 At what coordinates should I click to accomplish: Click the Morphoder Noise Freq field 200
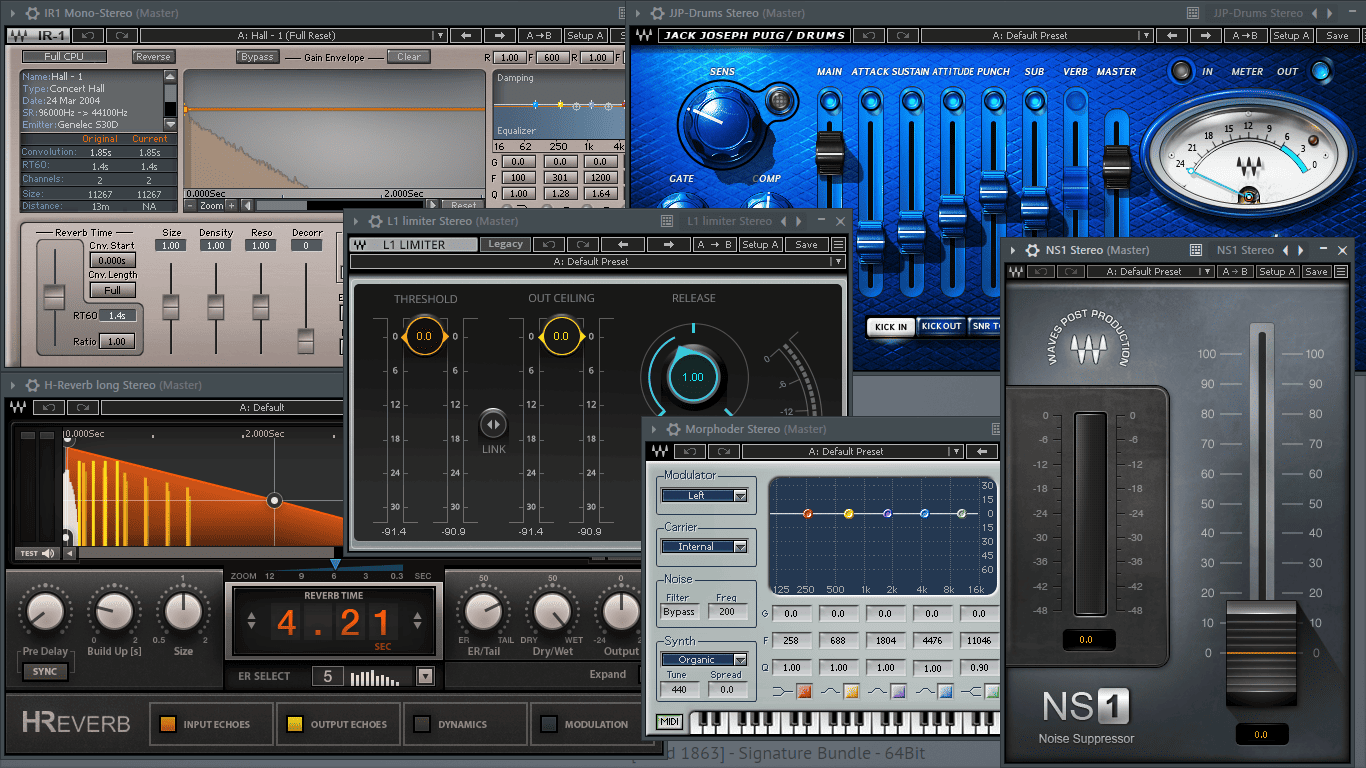pos(727,612)
